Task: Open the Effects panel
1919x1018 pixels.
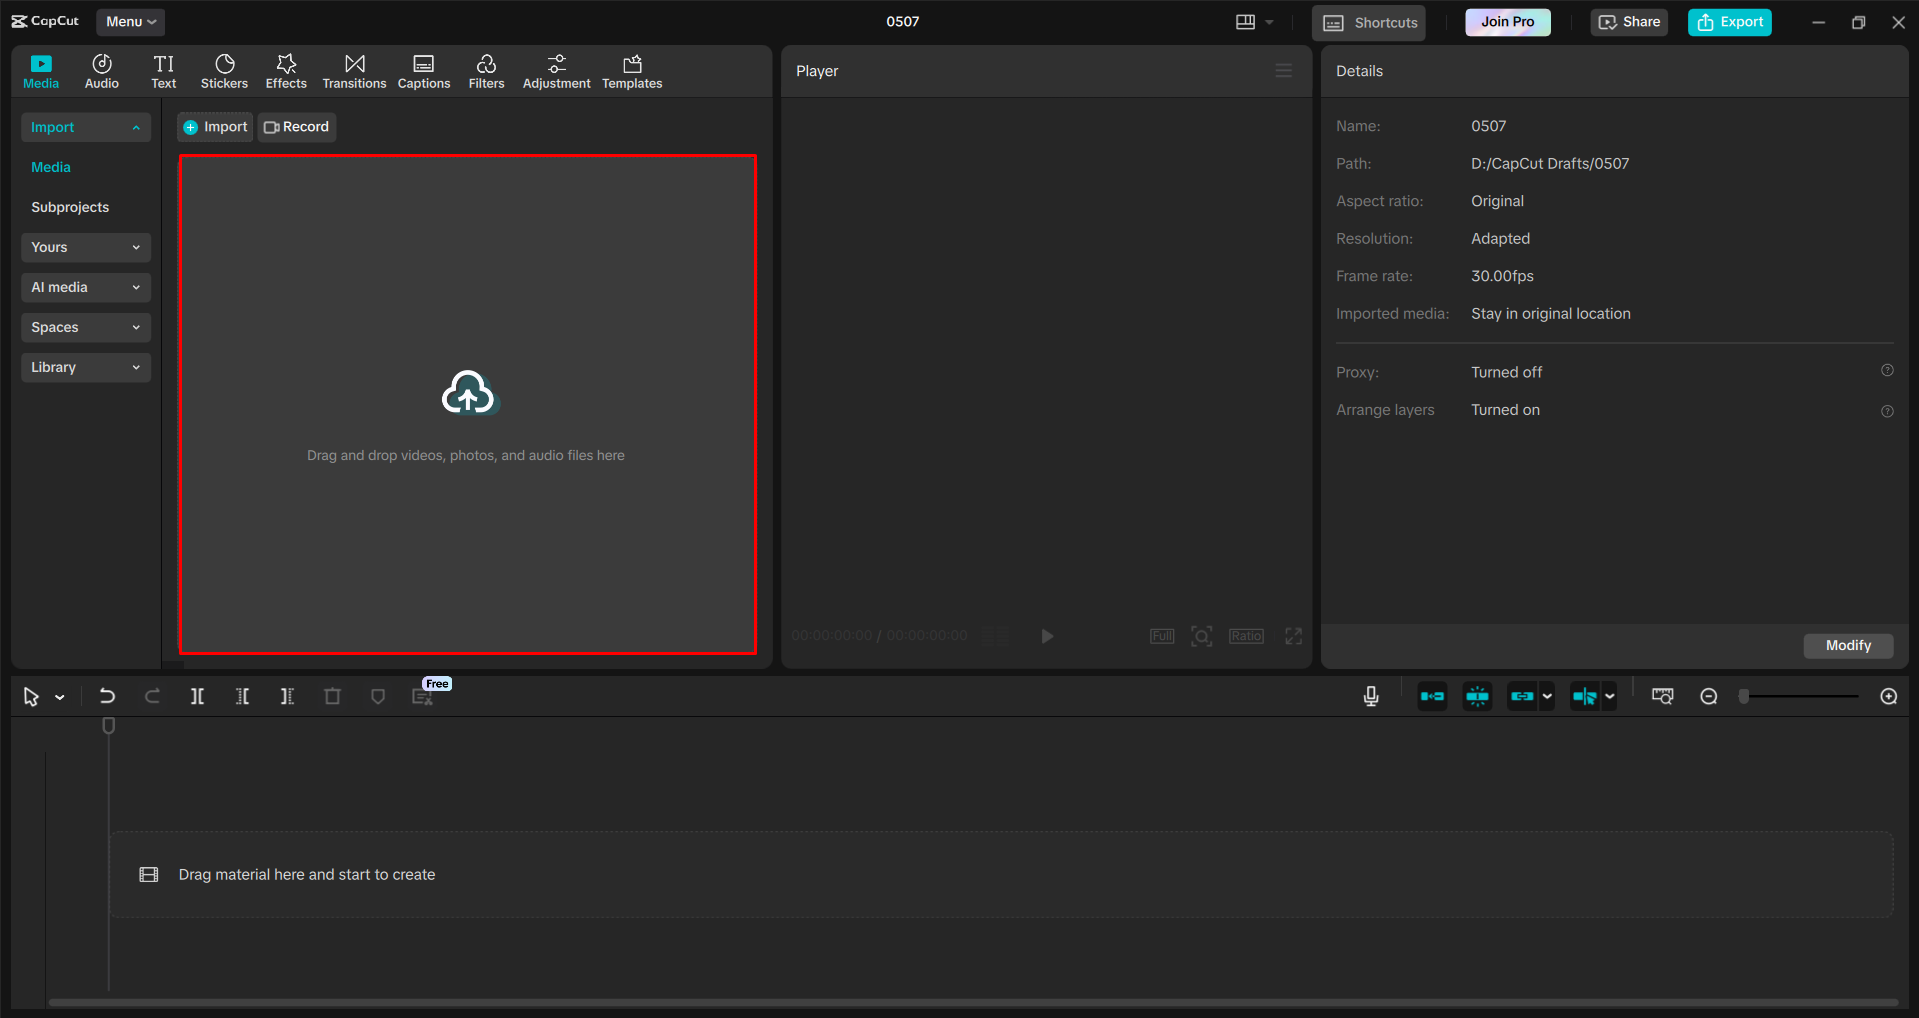Action: point(286,70)
